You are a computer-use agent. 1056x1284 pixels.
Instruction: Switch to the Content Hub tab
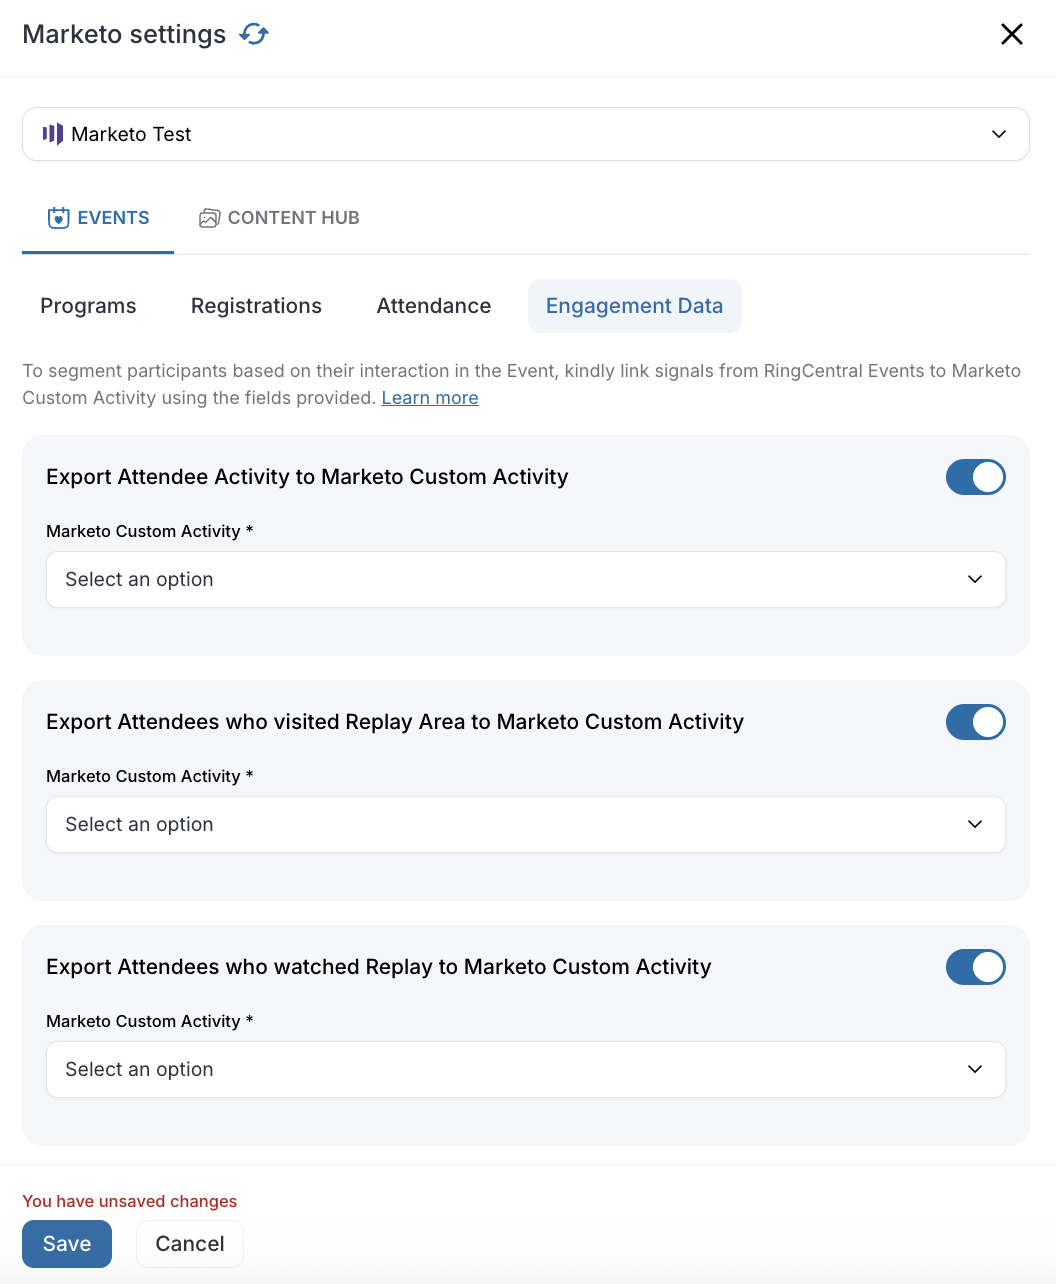[279, 218]
